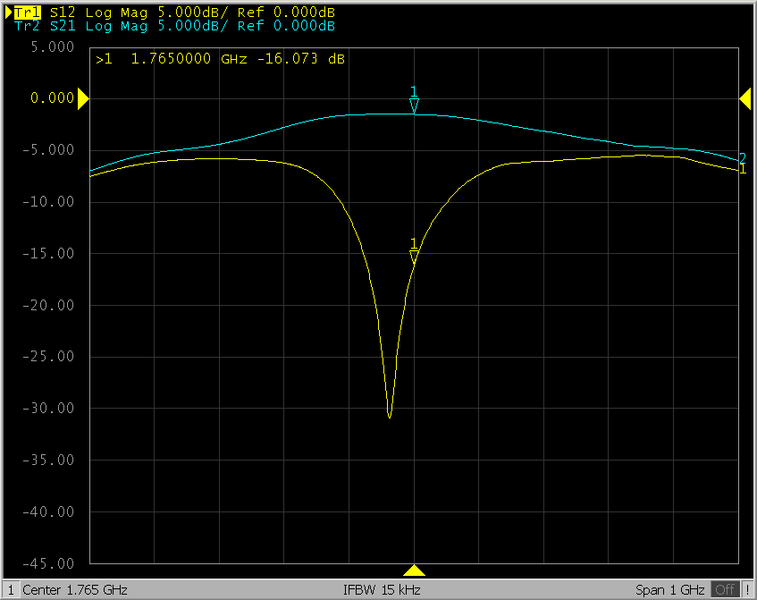Viewport: 757px width, 600px height.
Task: Click Center 1.765 GHz in status bar
Action: (x=75, y=590)
